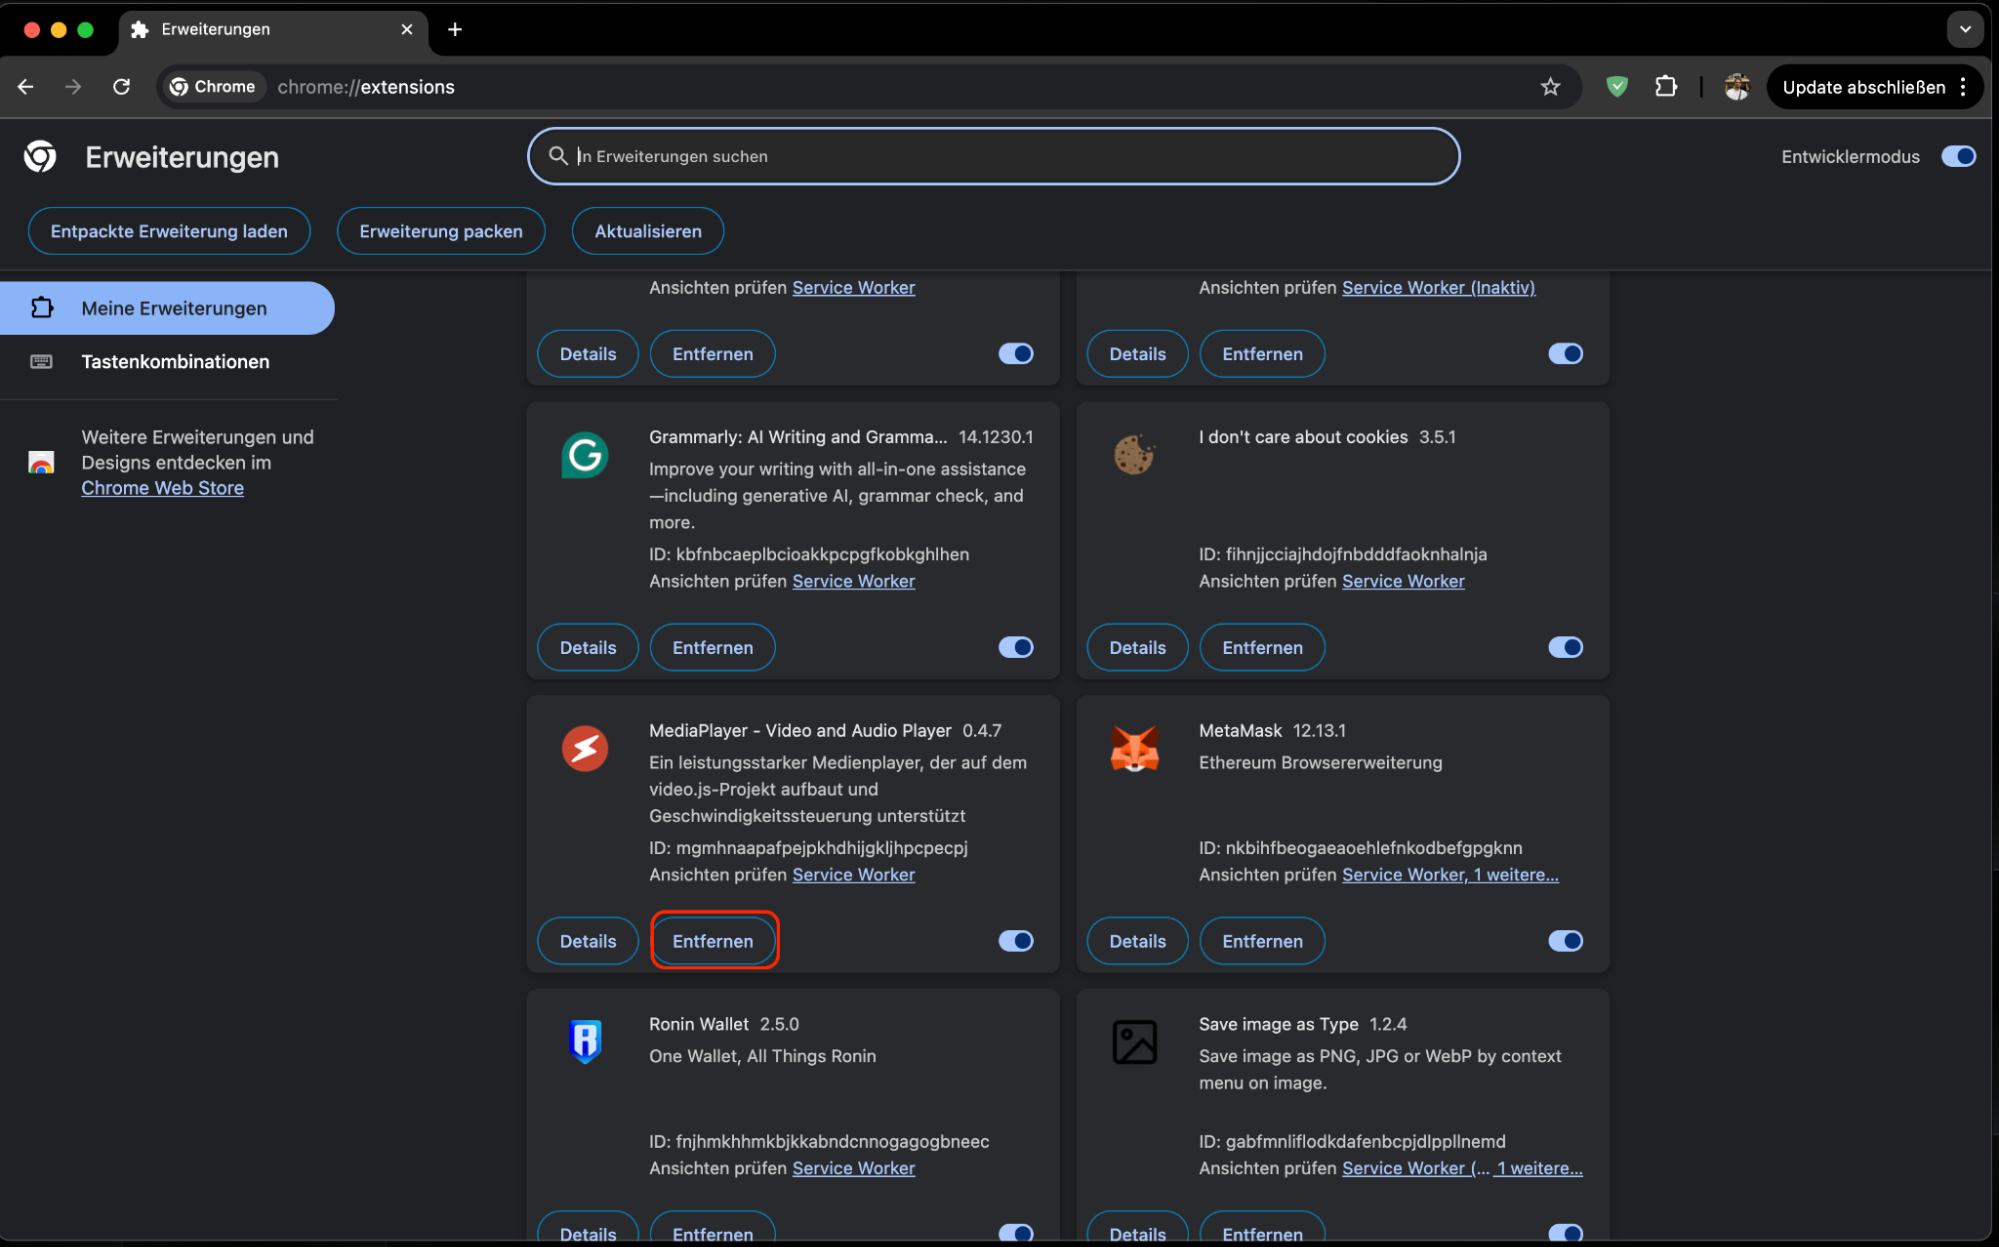The width and height of the screenshot is (1999, 1248).
Task: Focus the In Erweiterungen suchen search field
Action: tap(994, 156)
